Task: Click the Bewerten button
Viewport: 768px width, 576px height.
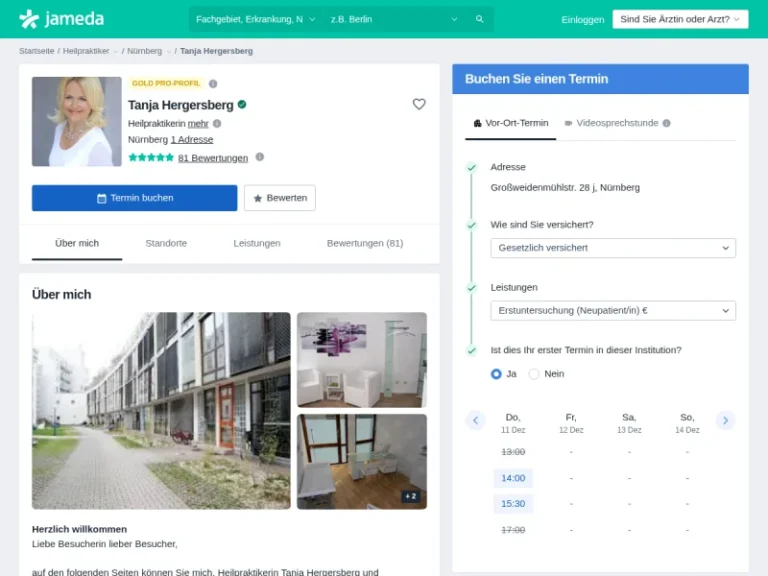Action: click(280, 198)
